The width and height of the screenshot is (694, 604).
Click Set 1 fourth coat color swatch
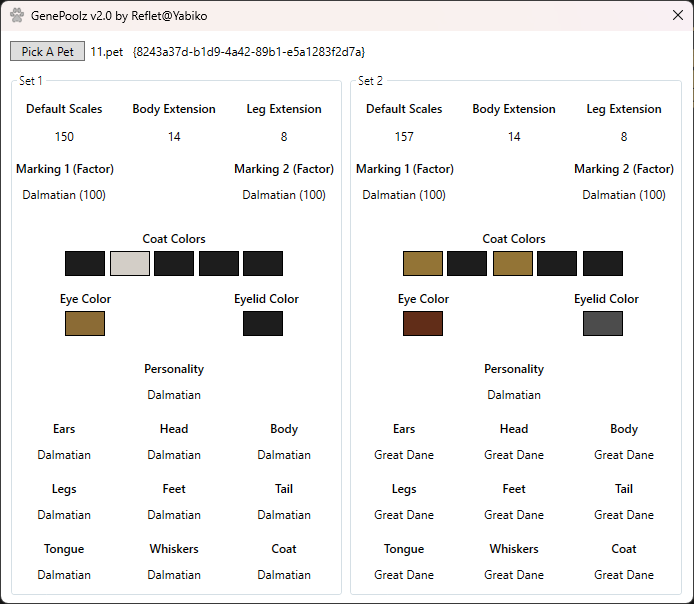219,263
